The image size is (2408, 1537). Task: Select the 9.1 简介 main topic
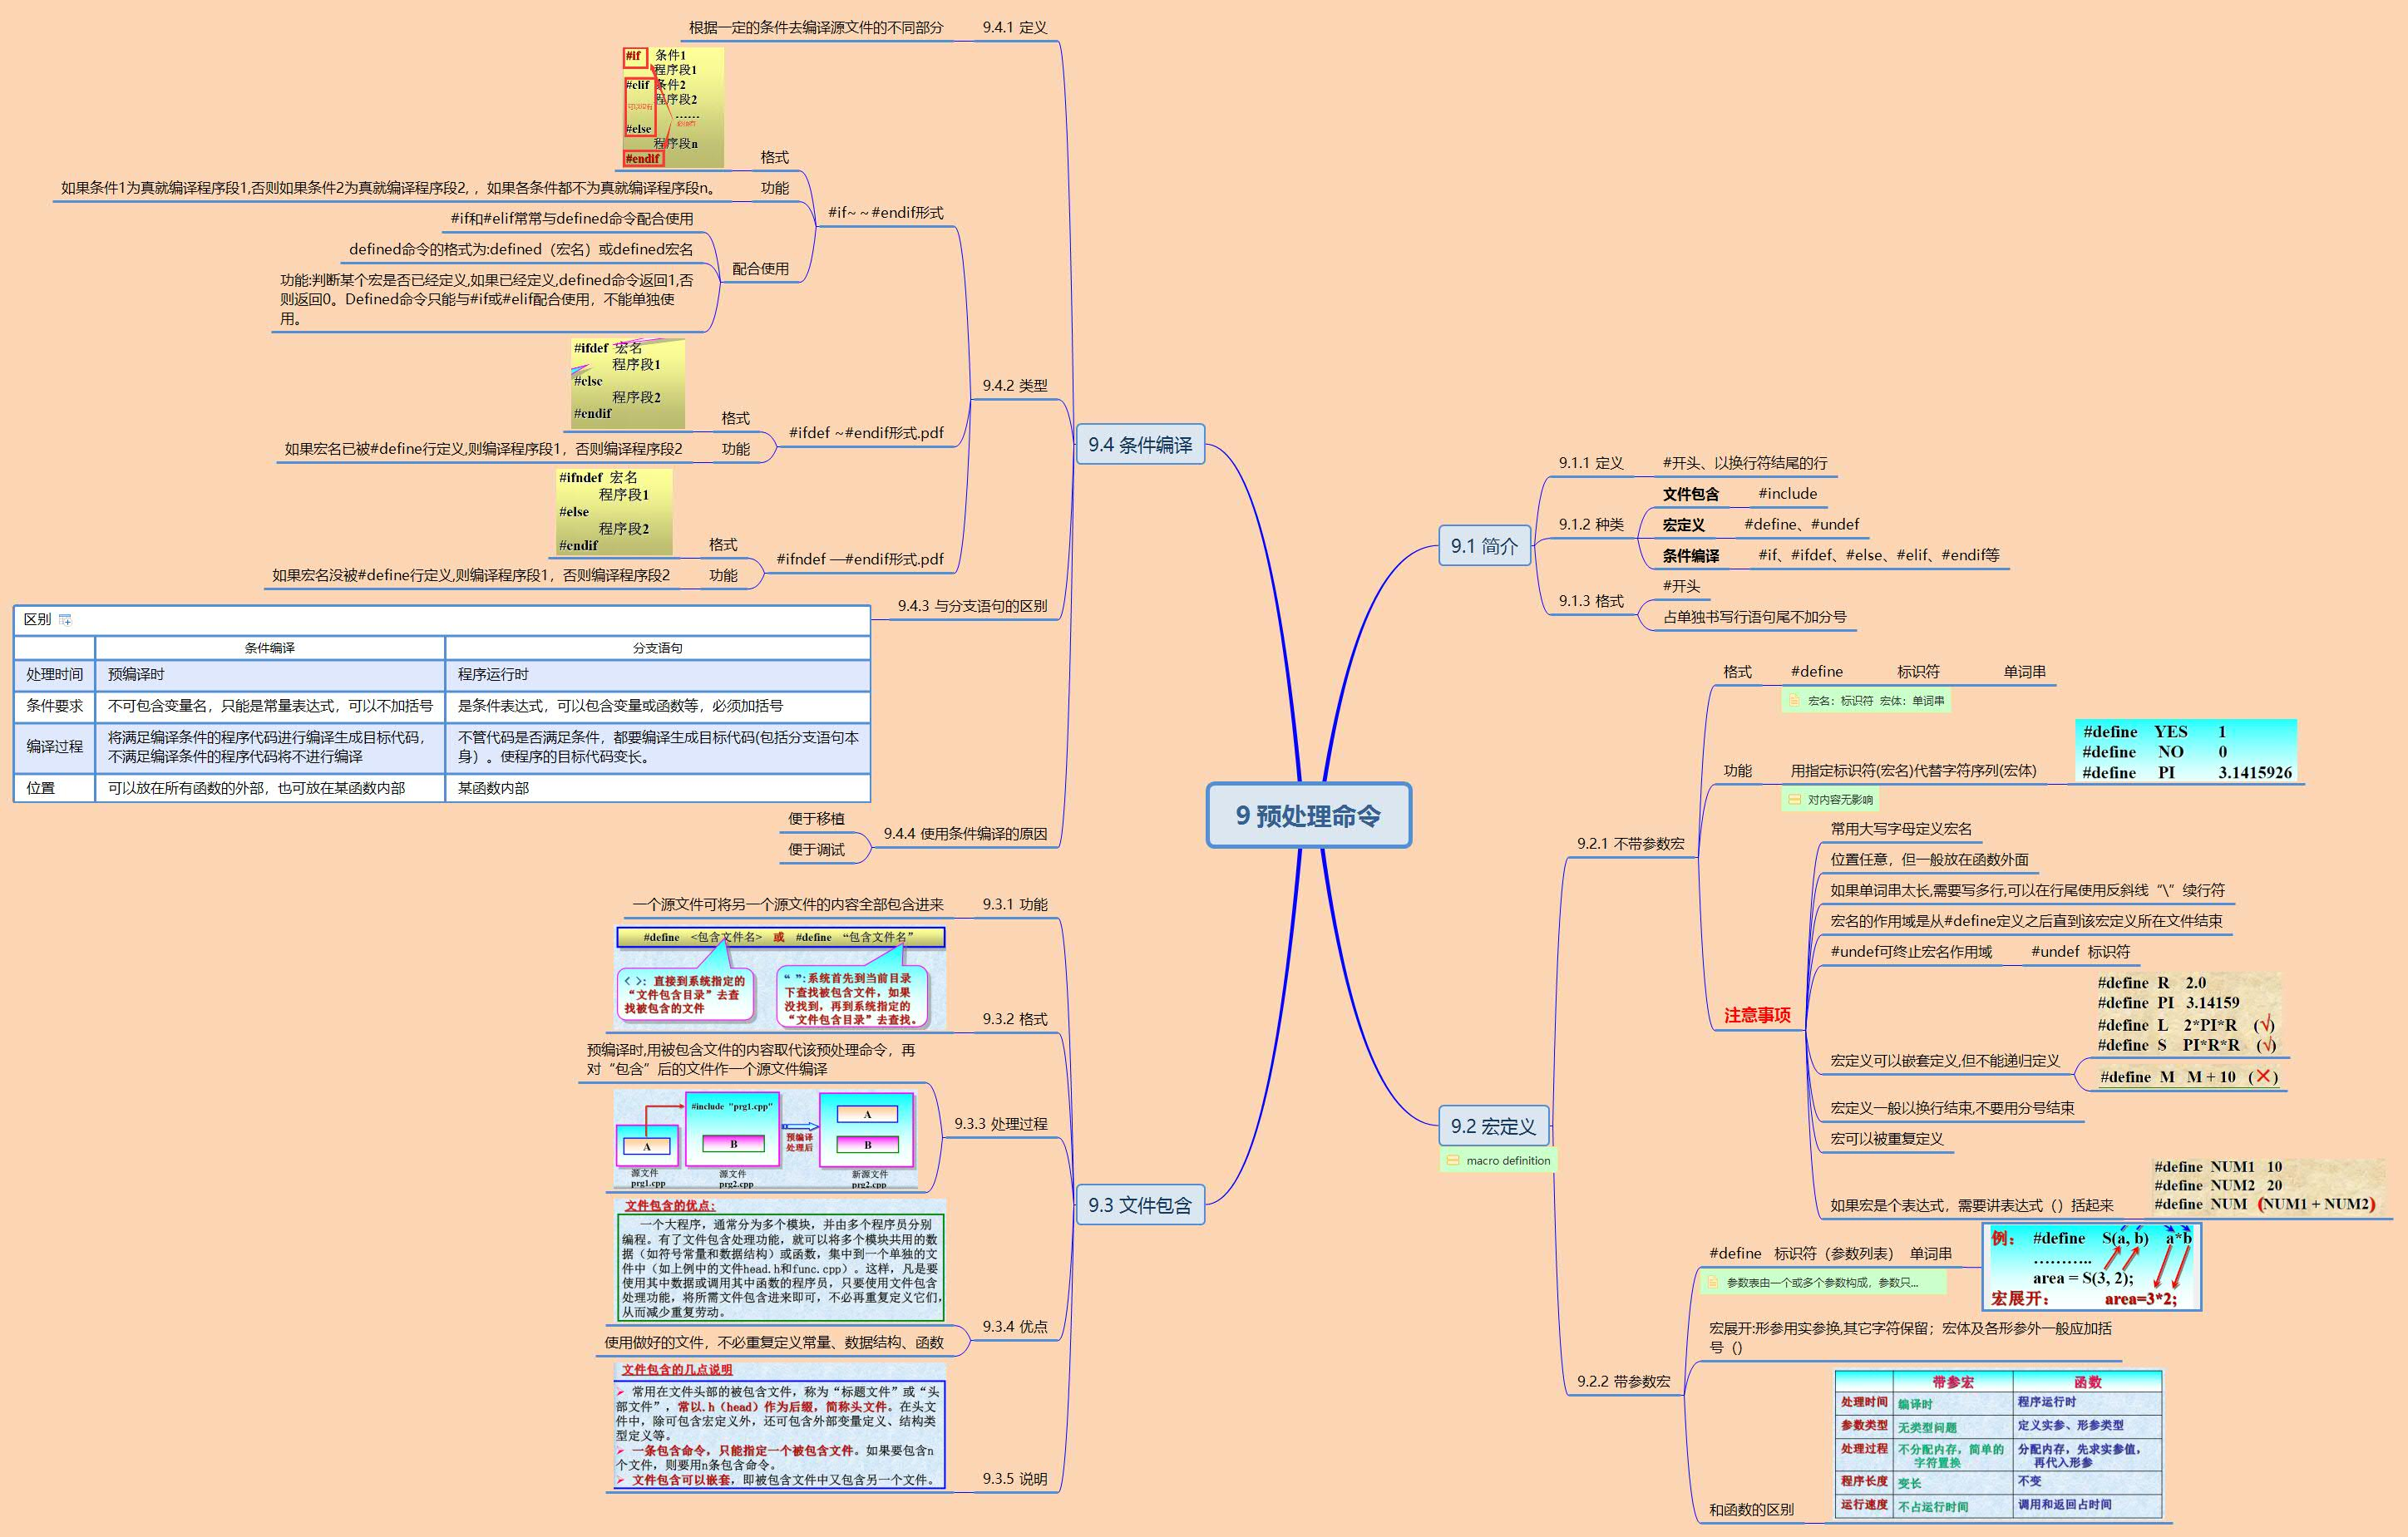coord(1484,546)
